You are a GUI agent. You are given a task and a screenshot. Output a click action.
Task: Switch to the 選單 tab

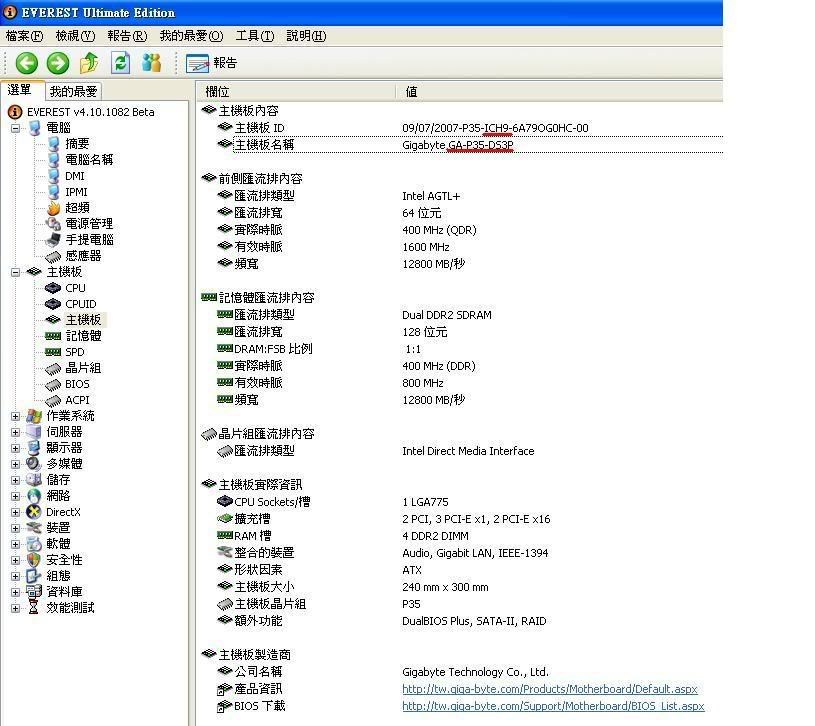coord(20,90)
